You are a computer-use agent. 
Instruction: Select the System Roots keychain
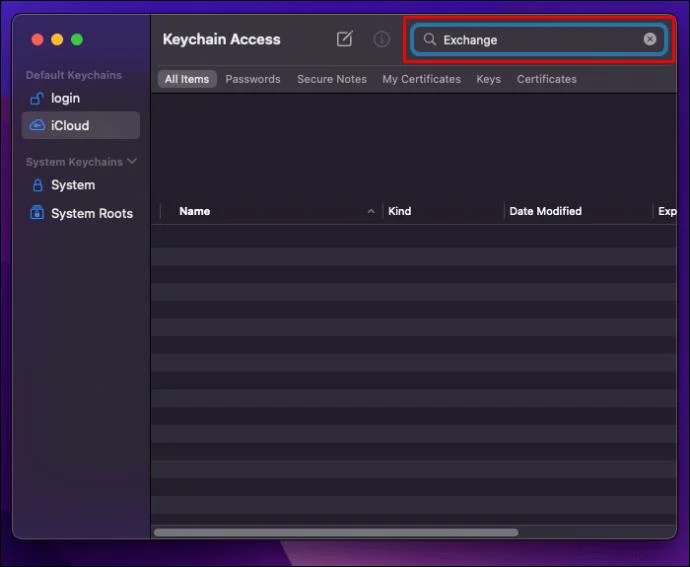(81, 213)
